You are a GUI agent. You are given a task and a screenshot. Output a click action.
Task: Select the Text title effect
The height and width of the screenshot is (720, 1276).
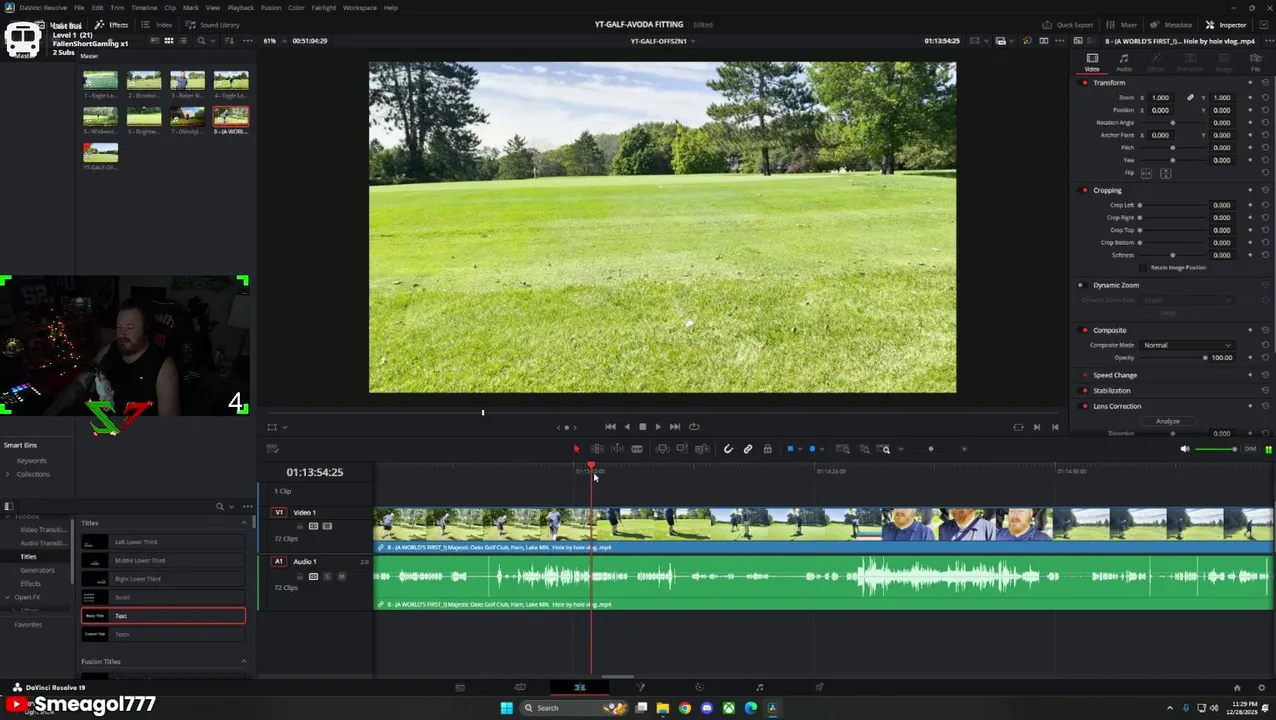[x=163, y=616]
